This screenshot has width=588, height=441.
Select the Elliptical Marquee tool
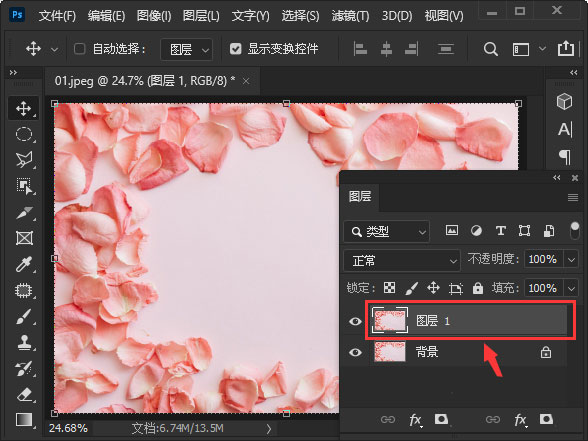coord(24,134)
